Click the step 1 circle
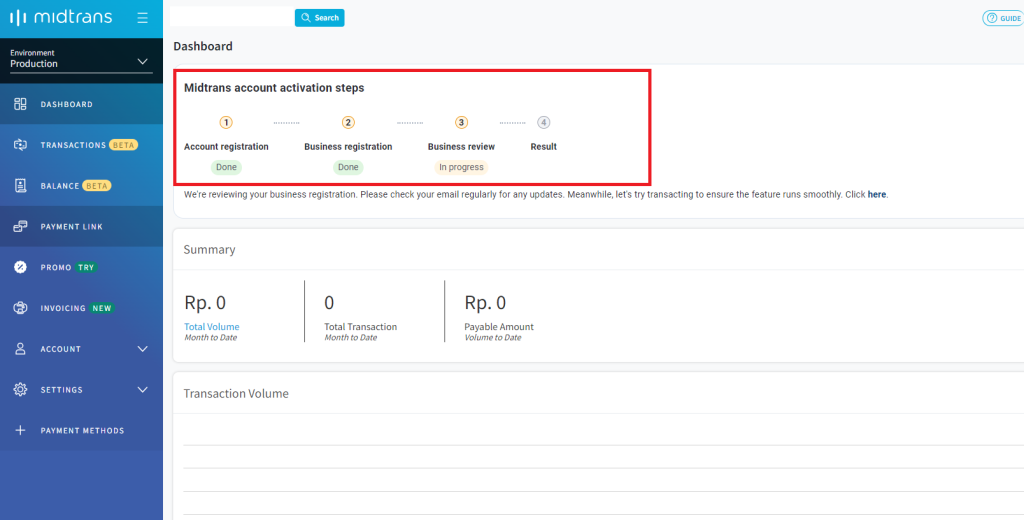The image size is (1024, 520). pyautogui.click(x=226, y=122)
